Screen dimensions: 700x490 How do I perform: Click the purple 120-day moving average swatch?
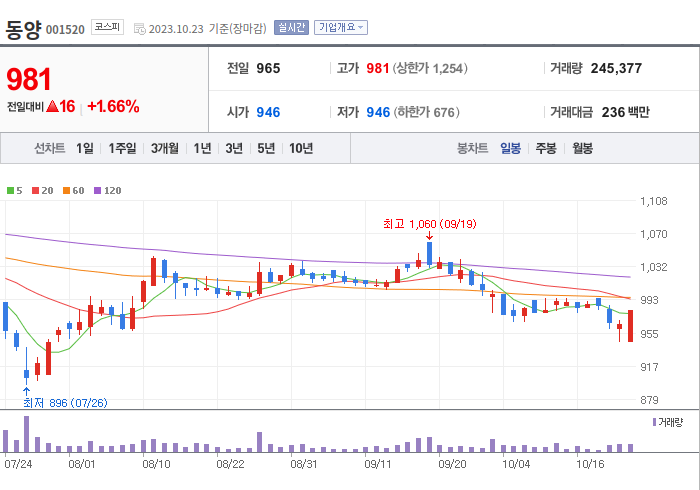[x=97, y=191]
